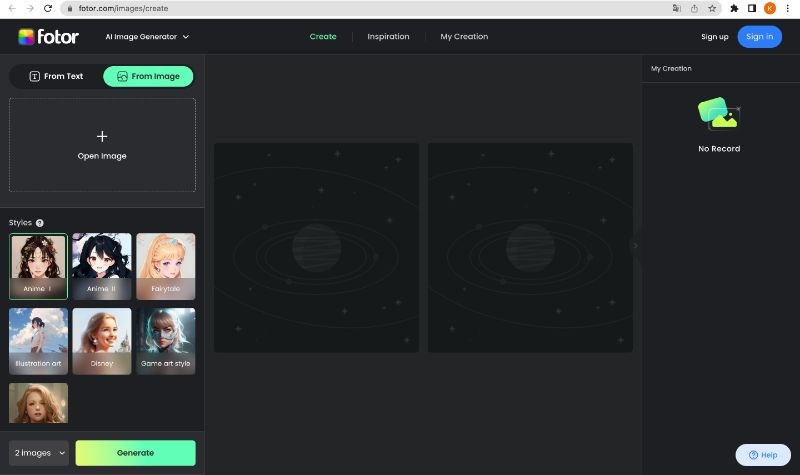Image resolution: width=800 pixels, height=475 pixels.
Task: Click the address bar URL
Action: (123, 8)
